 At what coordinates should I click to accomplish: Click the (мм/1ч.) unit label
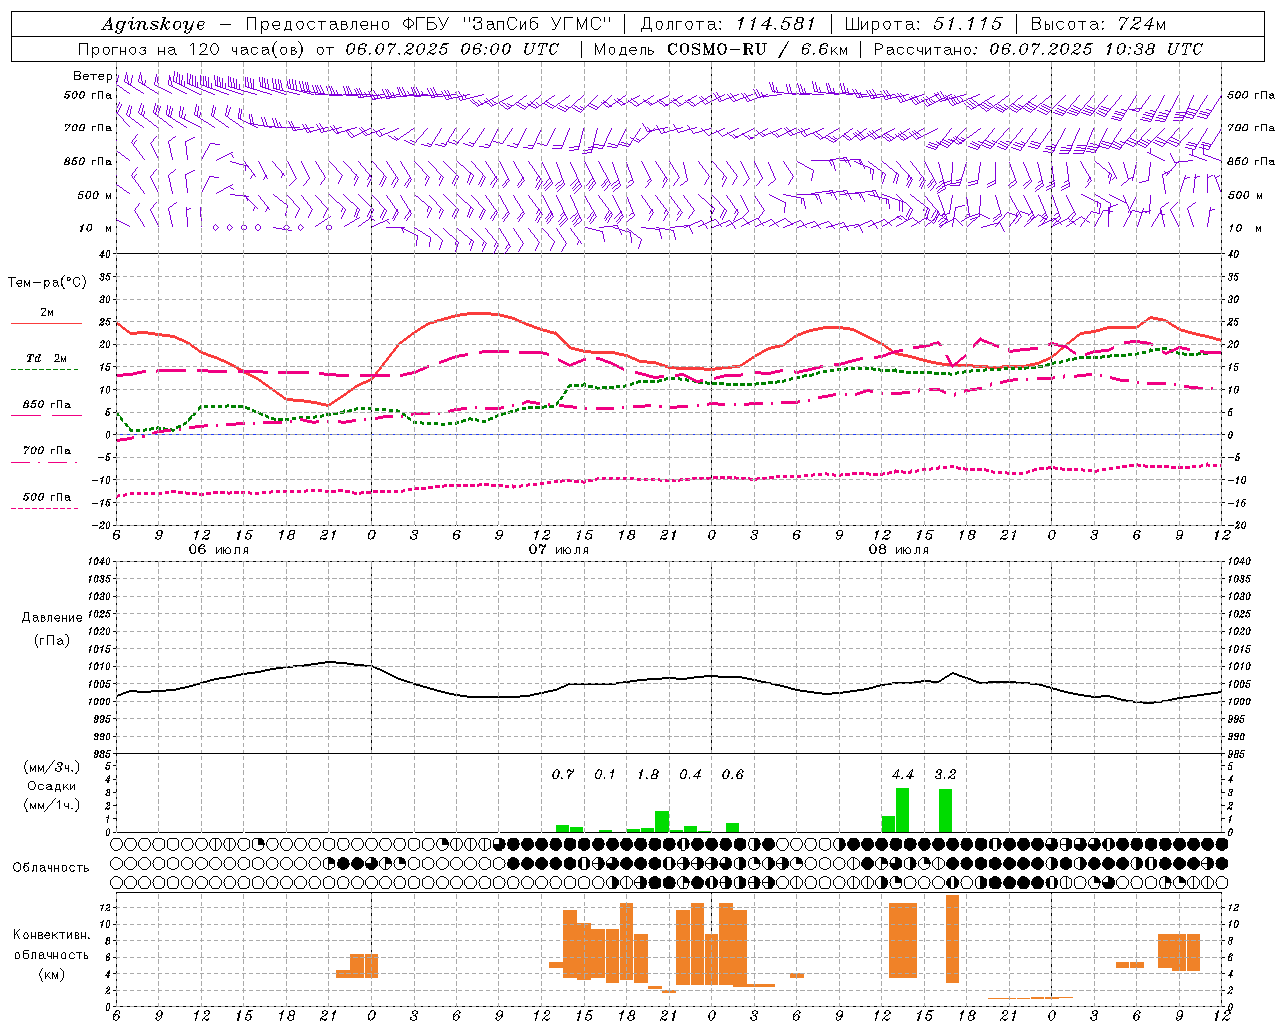(x=51, y=806)
